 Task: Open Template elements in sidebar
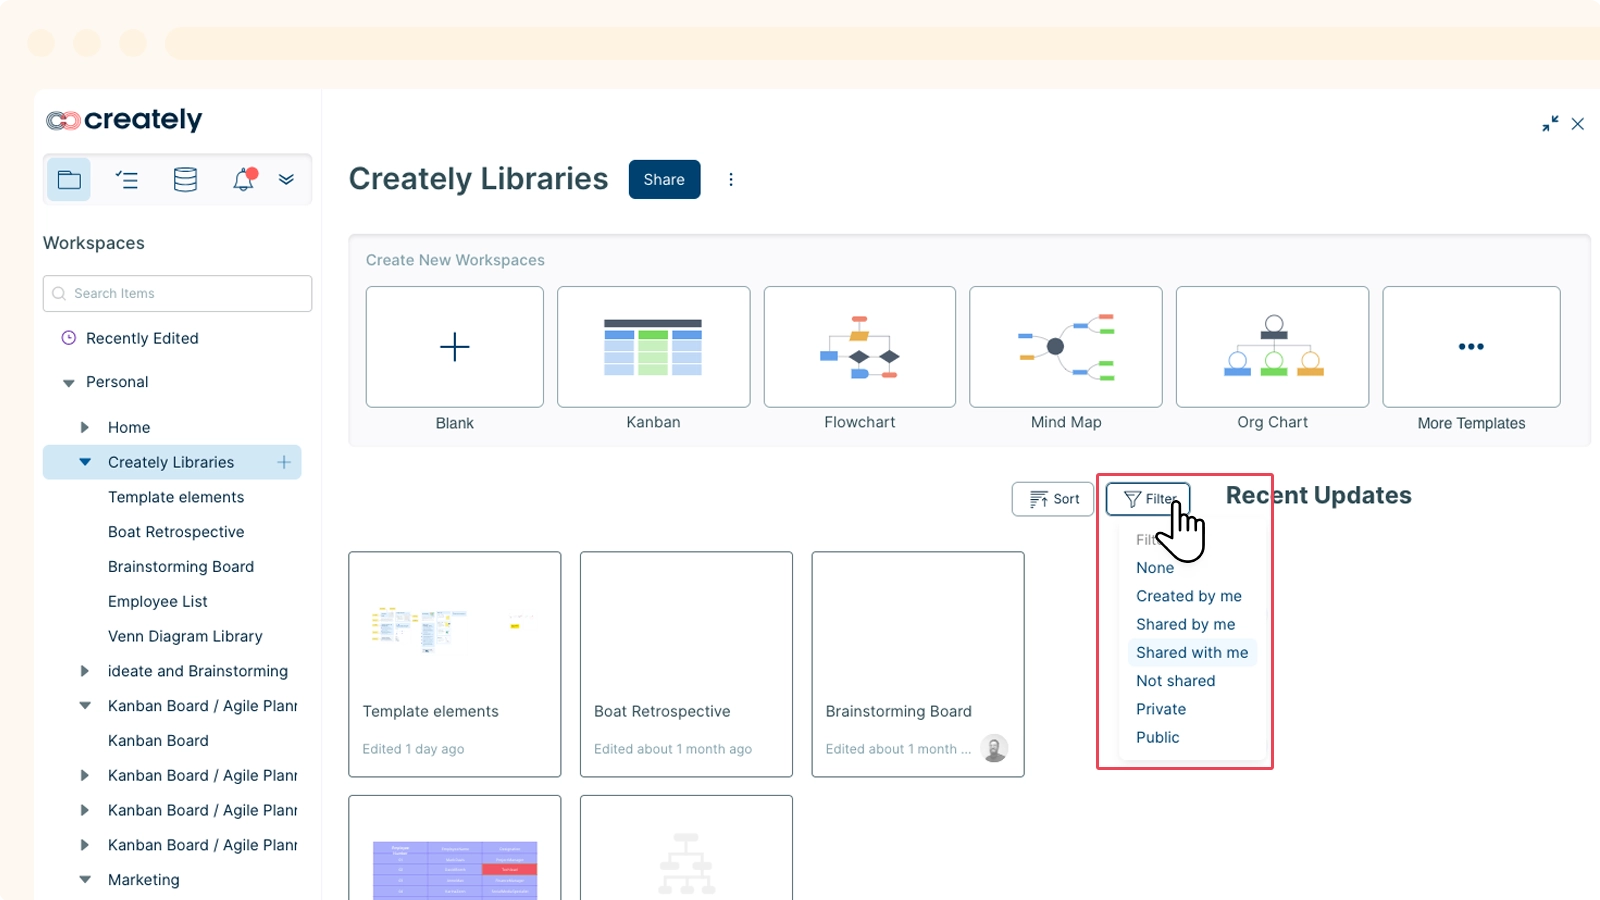(x=176, y=497)
